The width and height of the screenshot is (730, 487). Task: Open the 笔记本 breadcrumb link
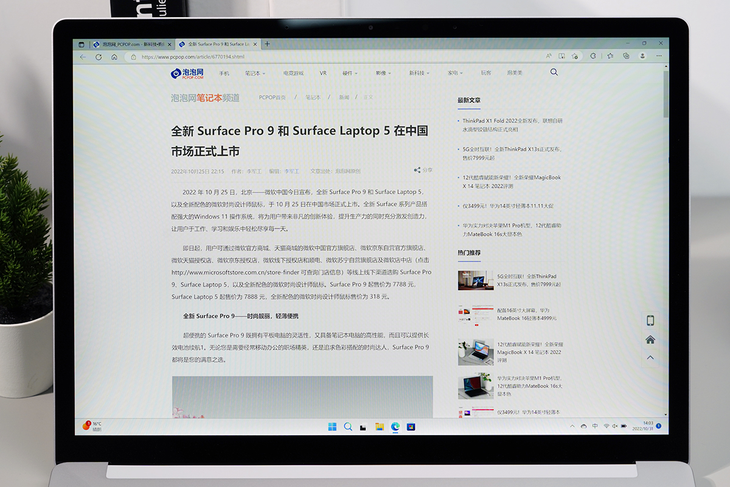[x=312, y=97]
